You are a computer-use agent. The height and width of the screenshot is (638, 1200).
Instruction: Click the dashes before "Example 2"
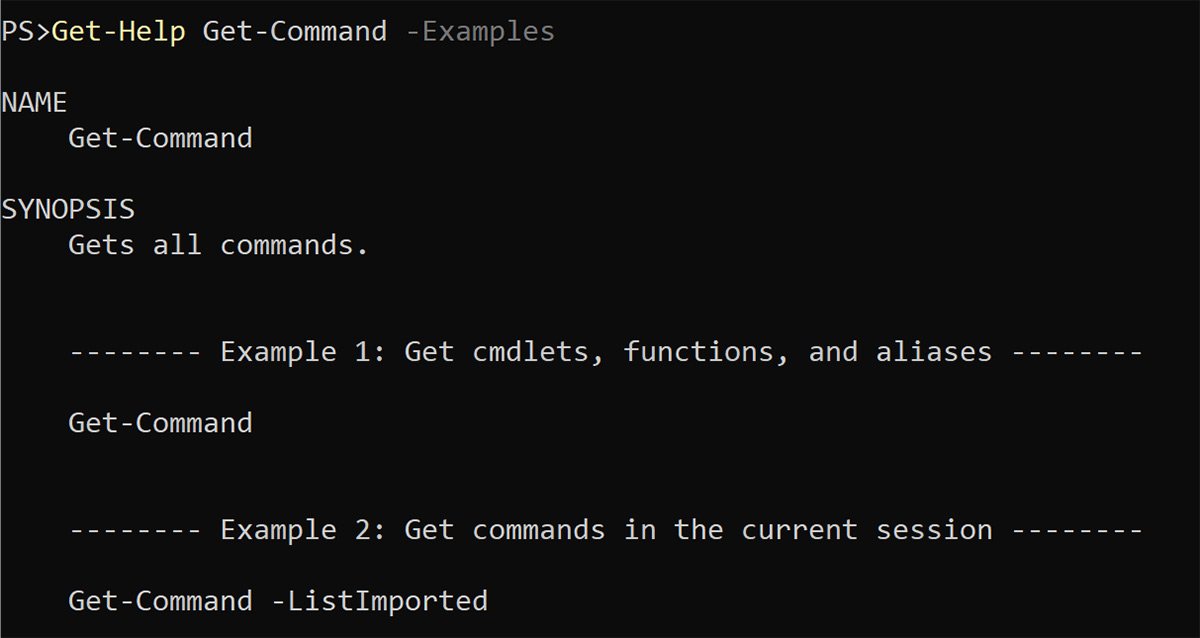coord(135,530)
